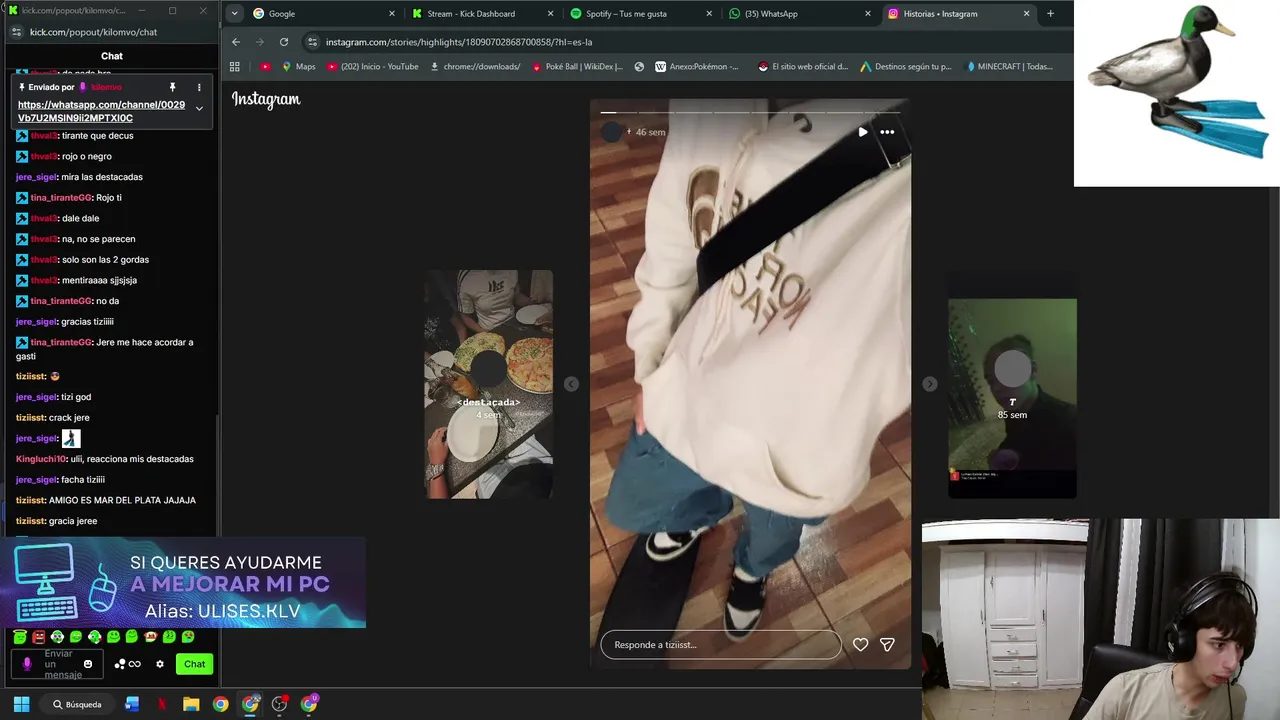Open the Windows Start menu
The height and width of the screenshot is (720, 1280).
pyautogui.click(x=21, y=704)
